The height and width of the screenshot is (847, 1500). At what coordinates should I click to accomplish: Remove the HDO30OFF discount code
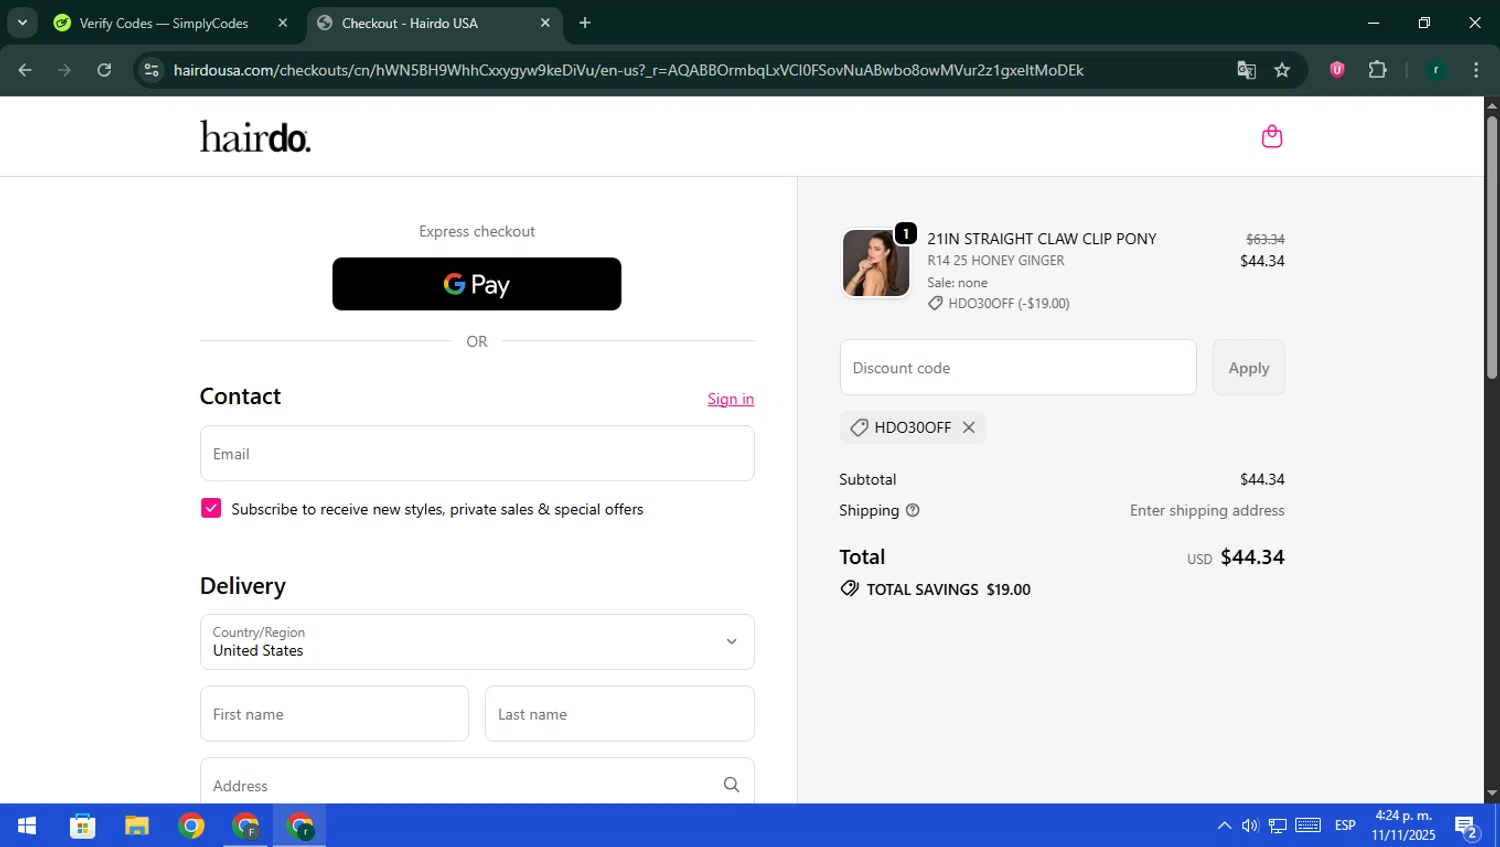point(968,427)
